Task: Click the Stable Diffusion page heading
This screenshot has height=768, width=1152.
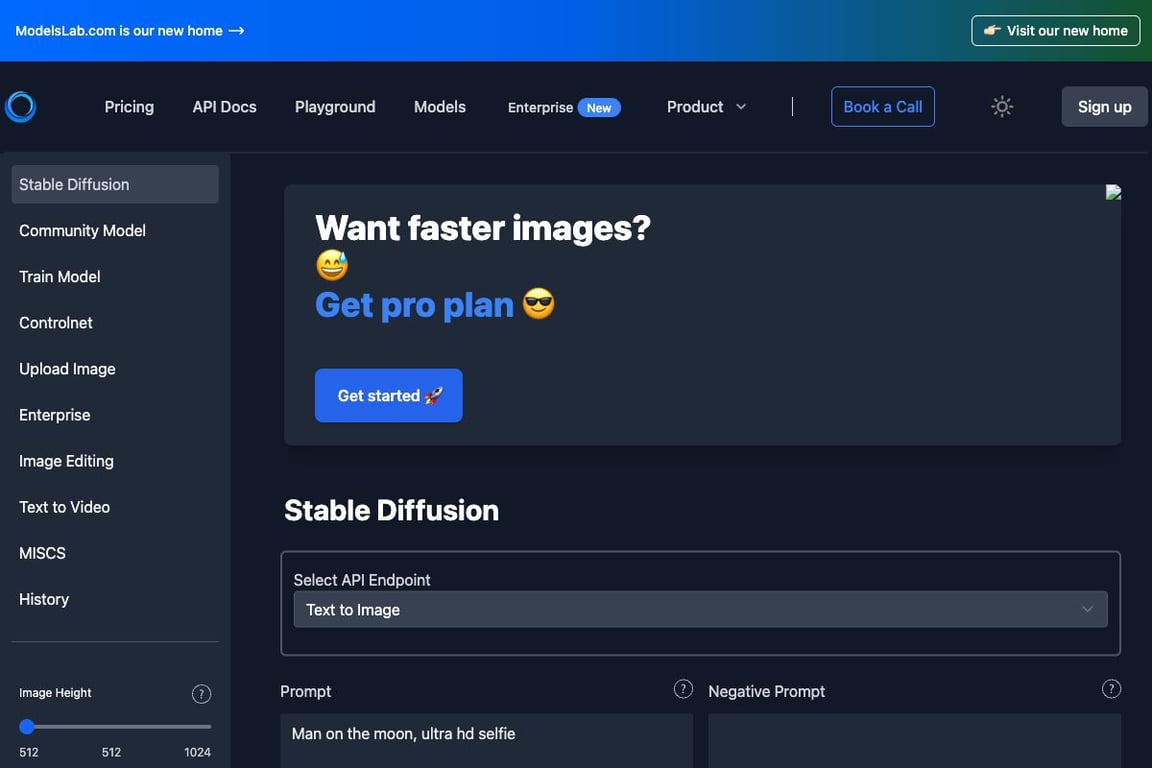Action: click(392, 511)
